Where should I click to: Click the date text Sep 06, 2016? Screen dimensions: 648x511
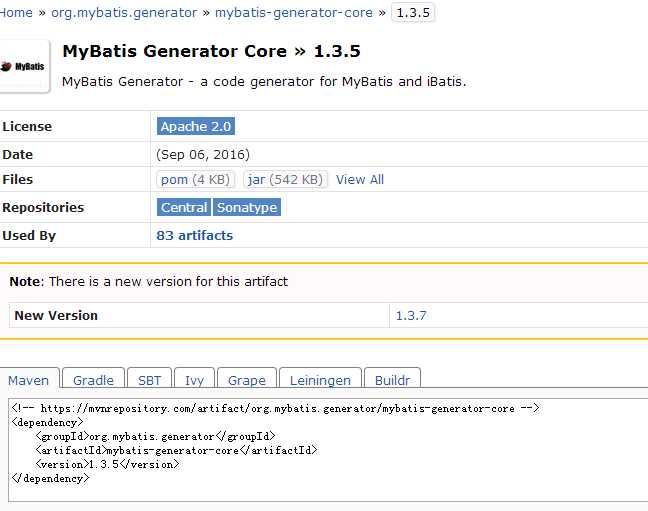(x=203, y=155)
